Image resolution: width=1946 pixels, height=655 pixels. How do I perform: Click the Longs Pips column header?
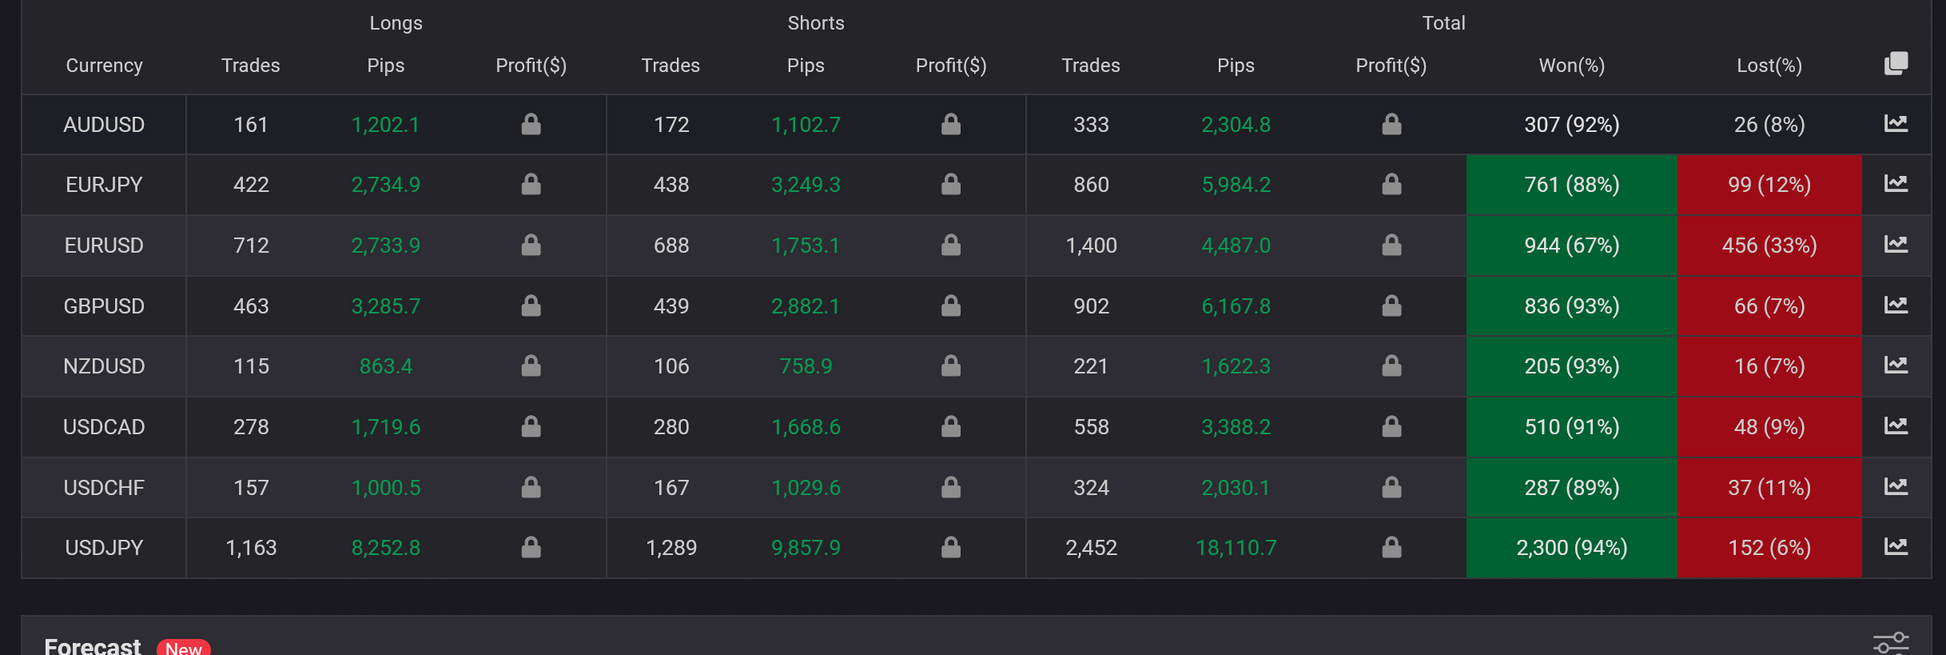[x=385, y=66]
